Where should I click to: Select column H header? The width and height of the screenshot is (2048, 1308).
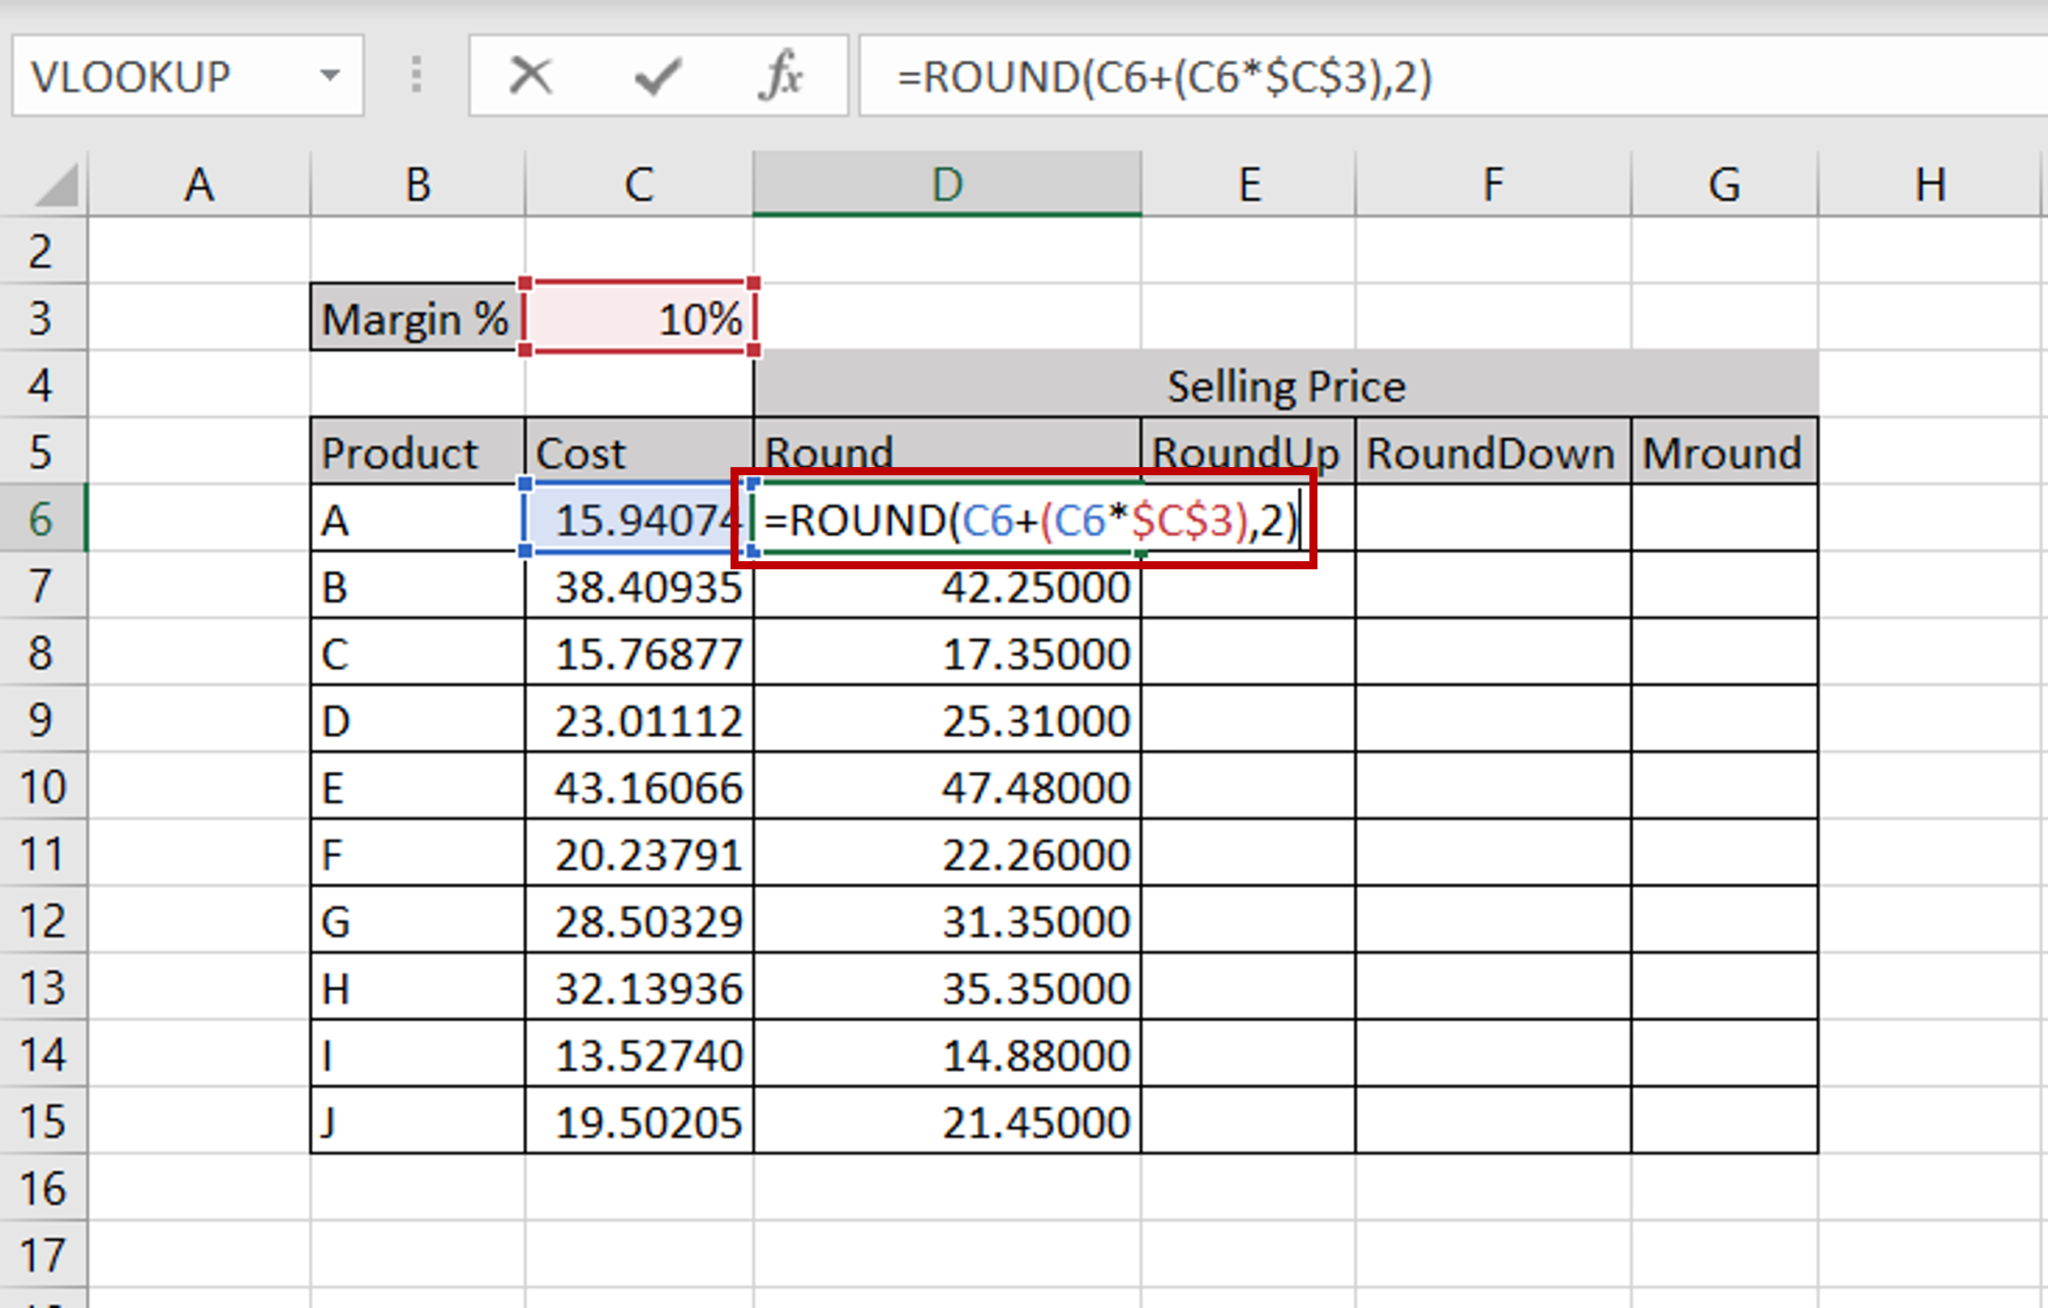click(x=1930, y=183)
